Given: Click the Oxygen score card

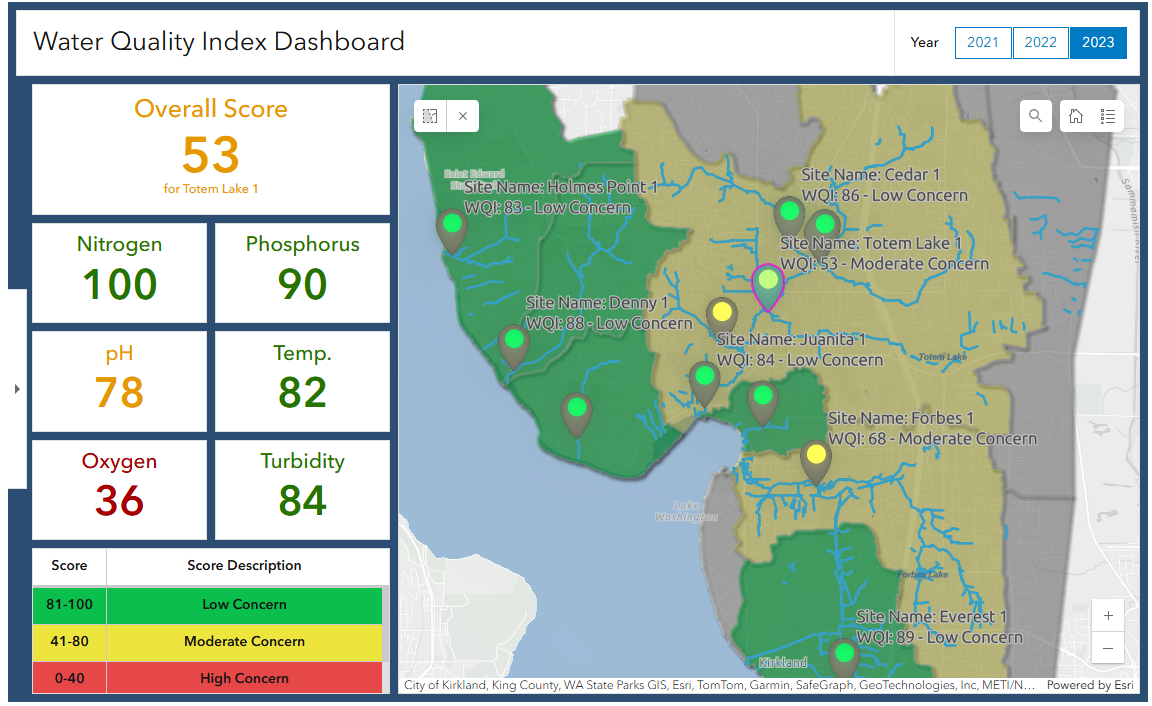Looking at the screenshot, I should [x=119, y=489].
